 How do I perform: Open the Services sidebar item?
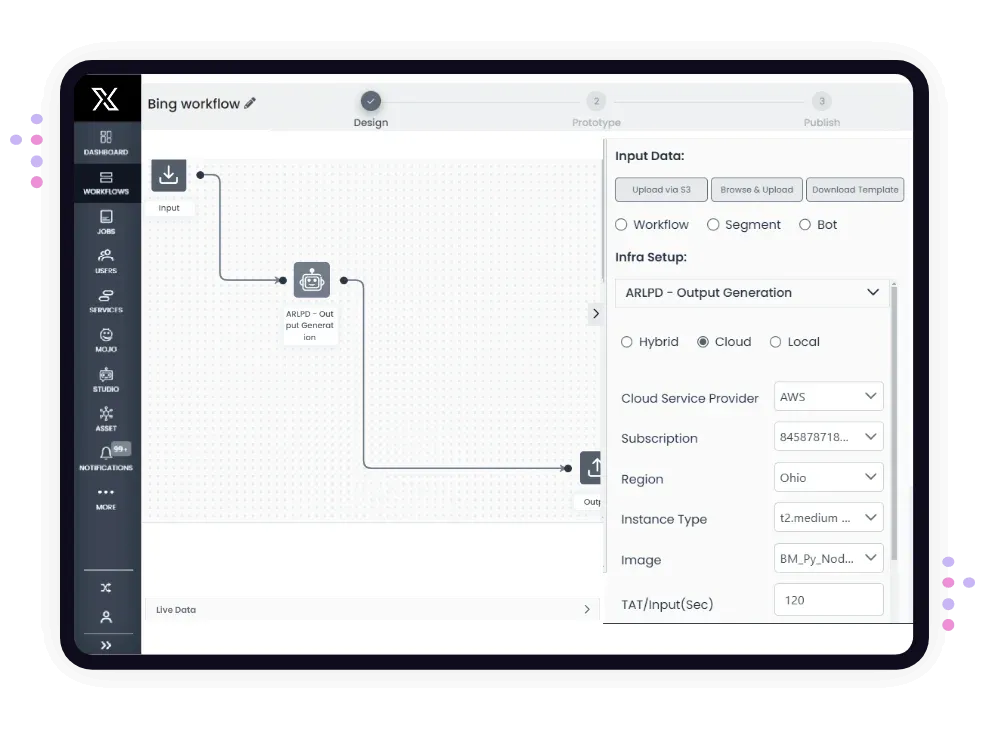[x=106, y=301]
